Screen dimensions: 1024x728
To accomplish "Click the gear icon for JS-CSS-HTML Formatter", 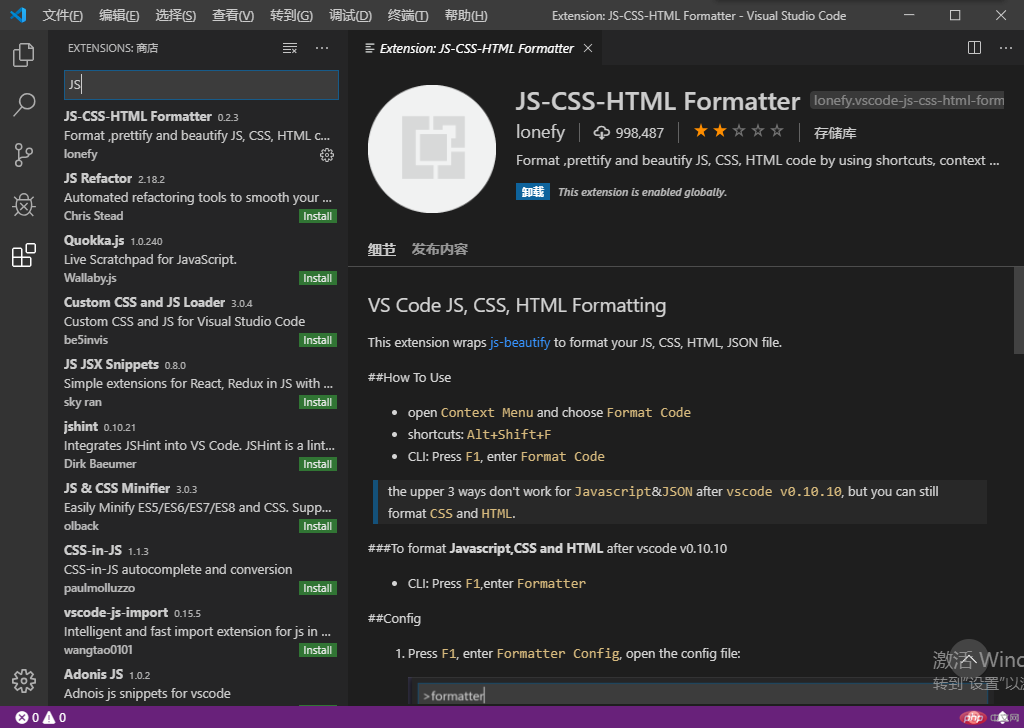I will point(327,155).
